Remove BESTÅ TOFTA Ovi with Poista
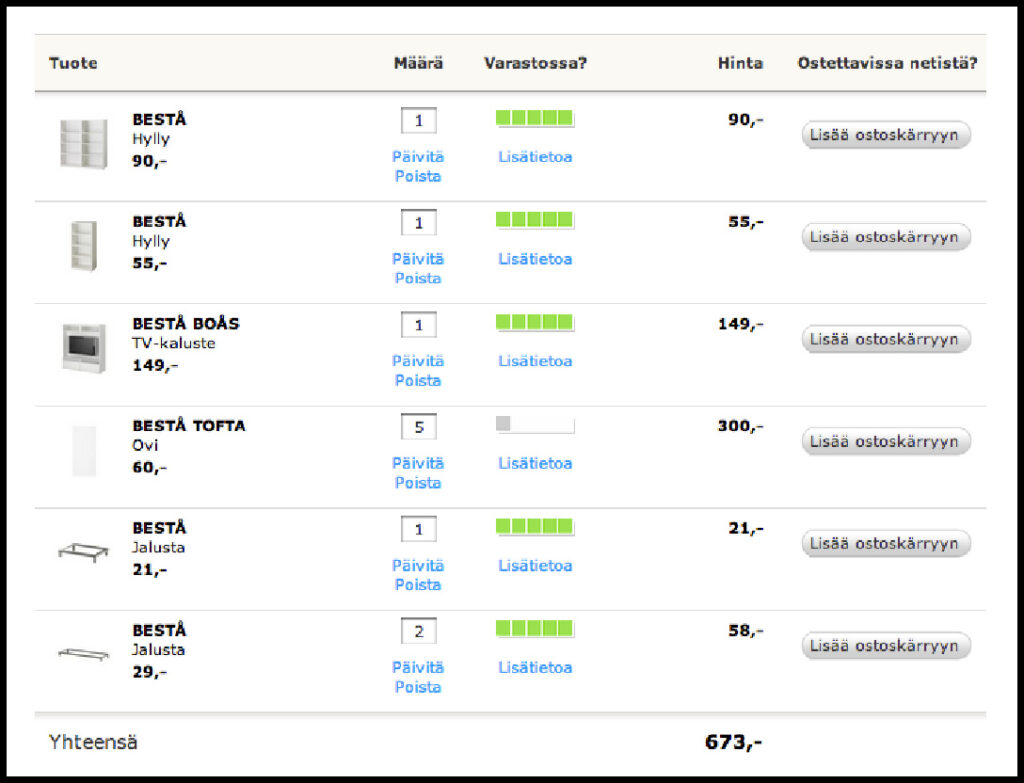 tap(418, 483)
